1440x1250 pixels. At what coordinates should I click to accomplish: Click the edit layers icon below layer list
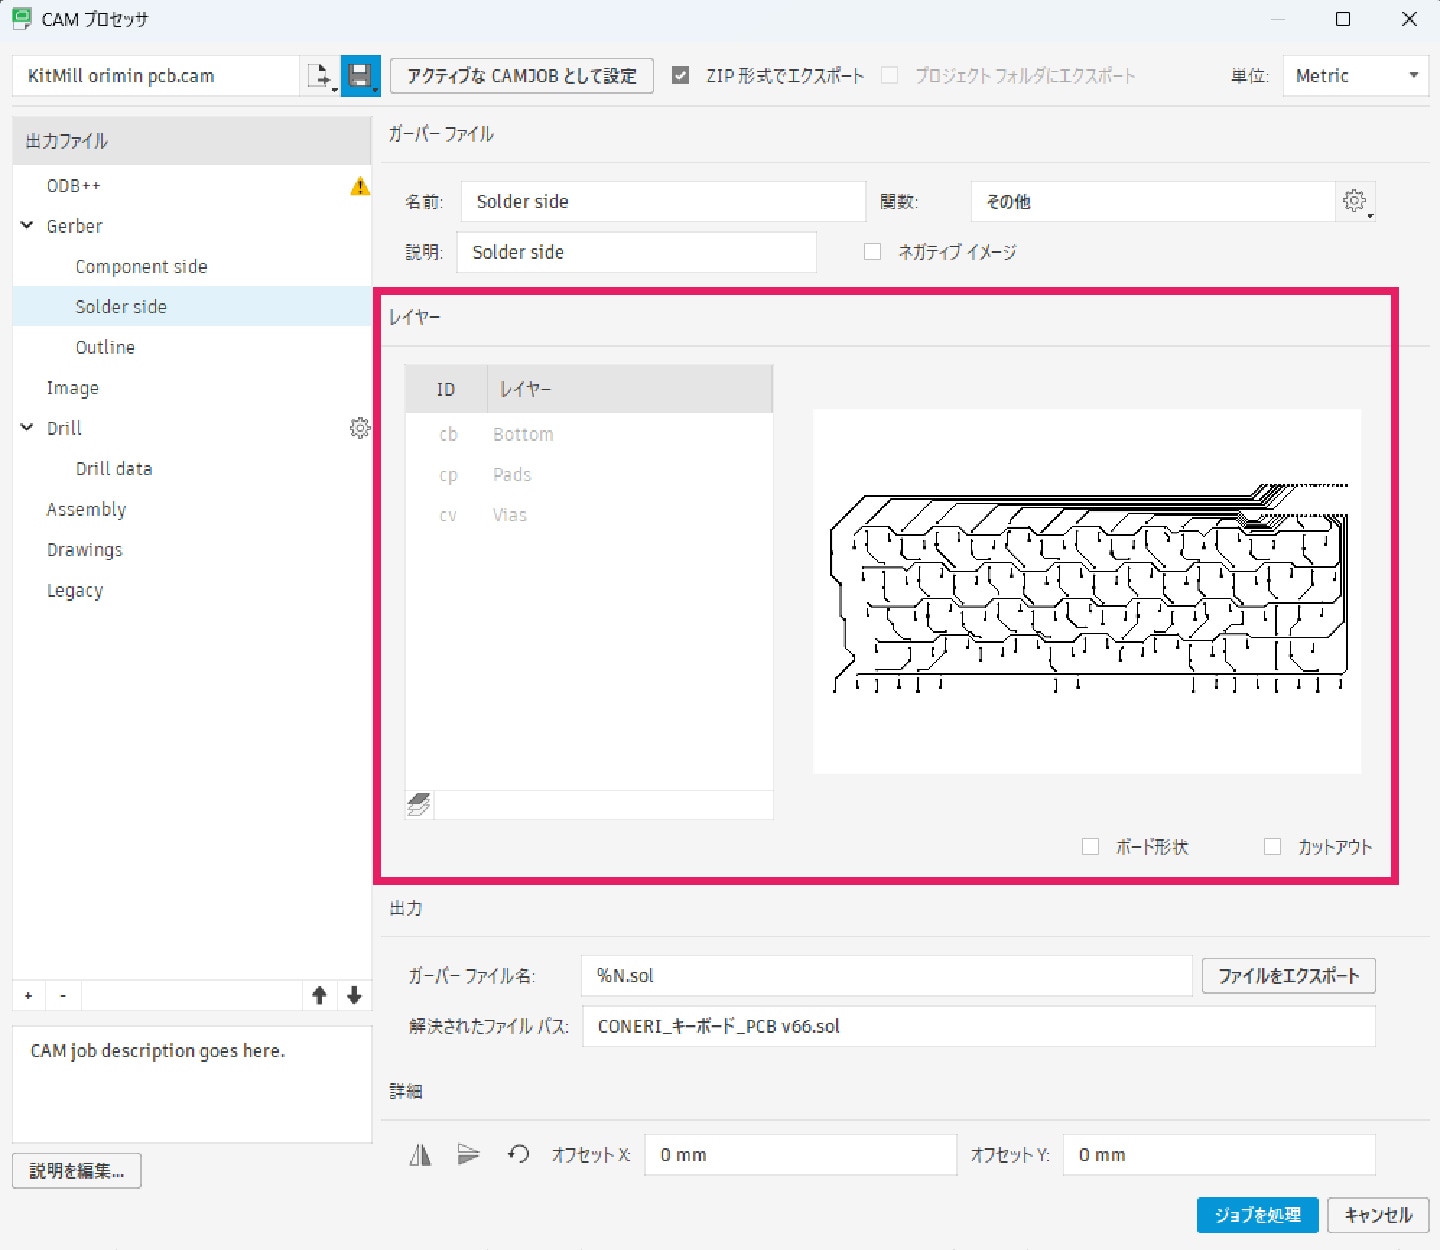419,805
